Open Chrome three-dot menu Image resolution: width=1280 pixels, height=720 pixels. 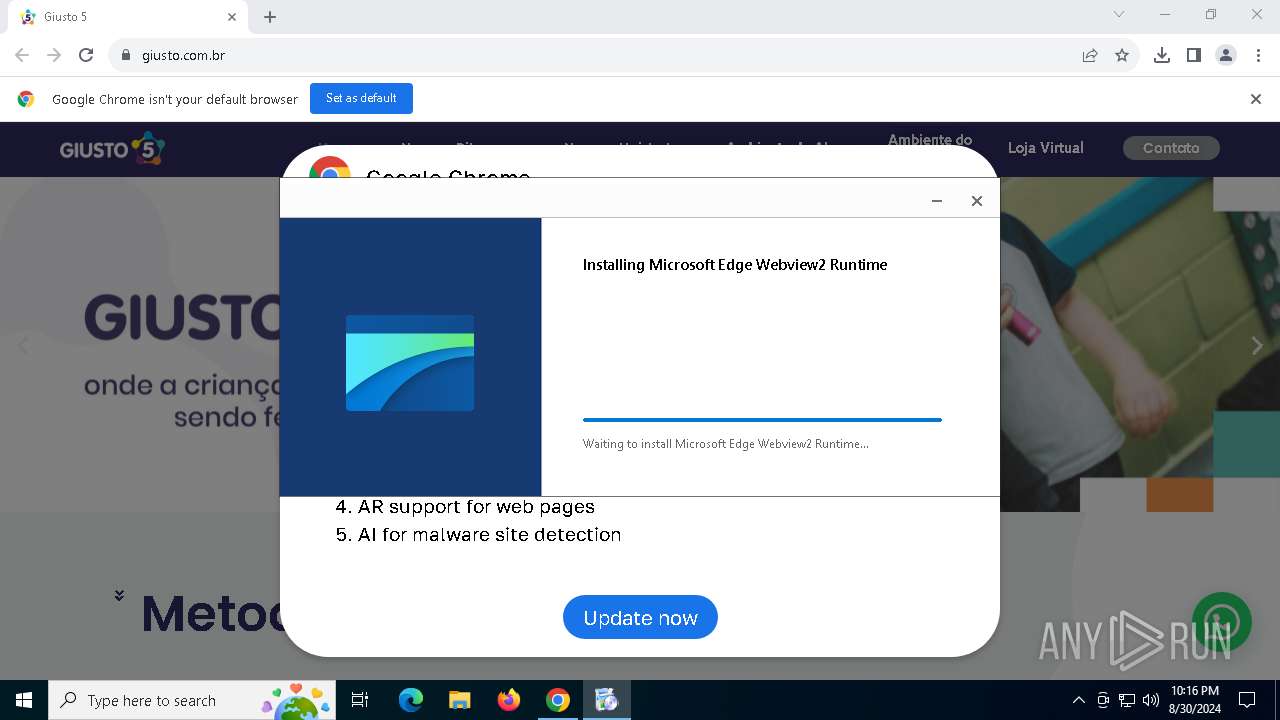1259,55
